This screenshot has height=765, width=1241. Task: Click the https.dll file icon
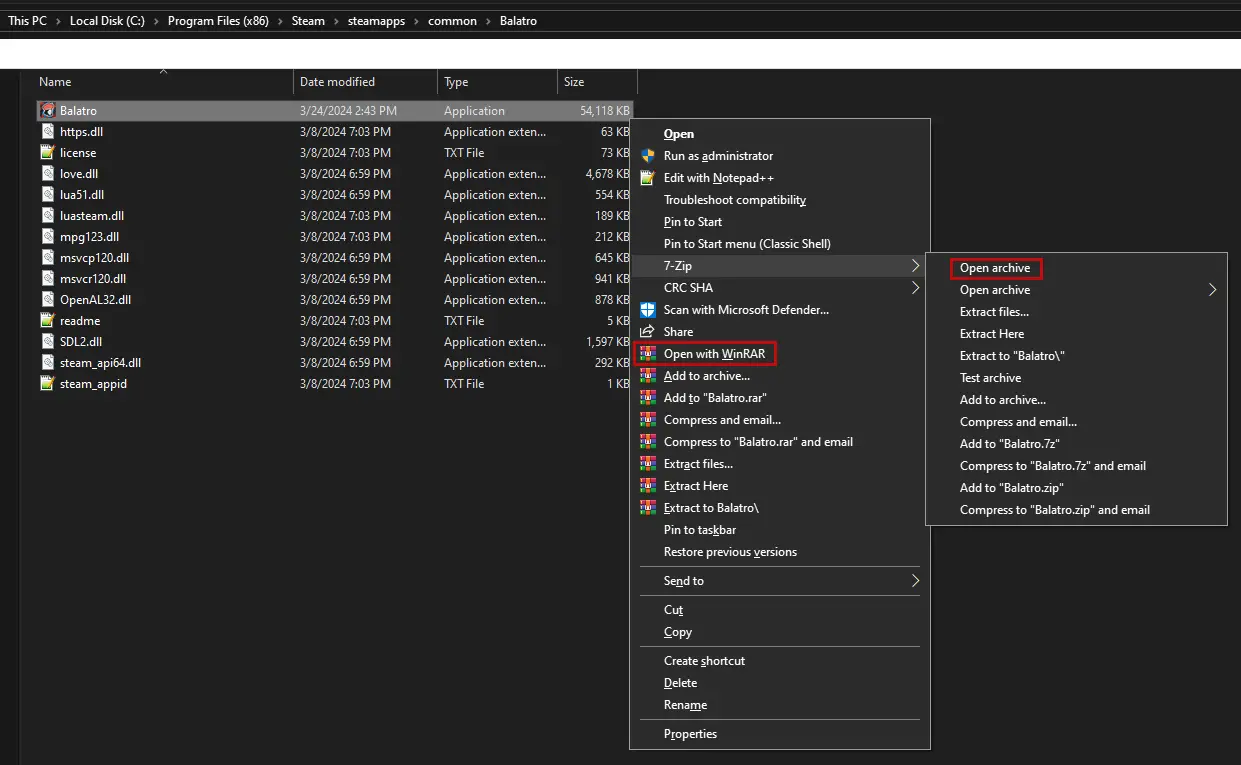point(47,132)
